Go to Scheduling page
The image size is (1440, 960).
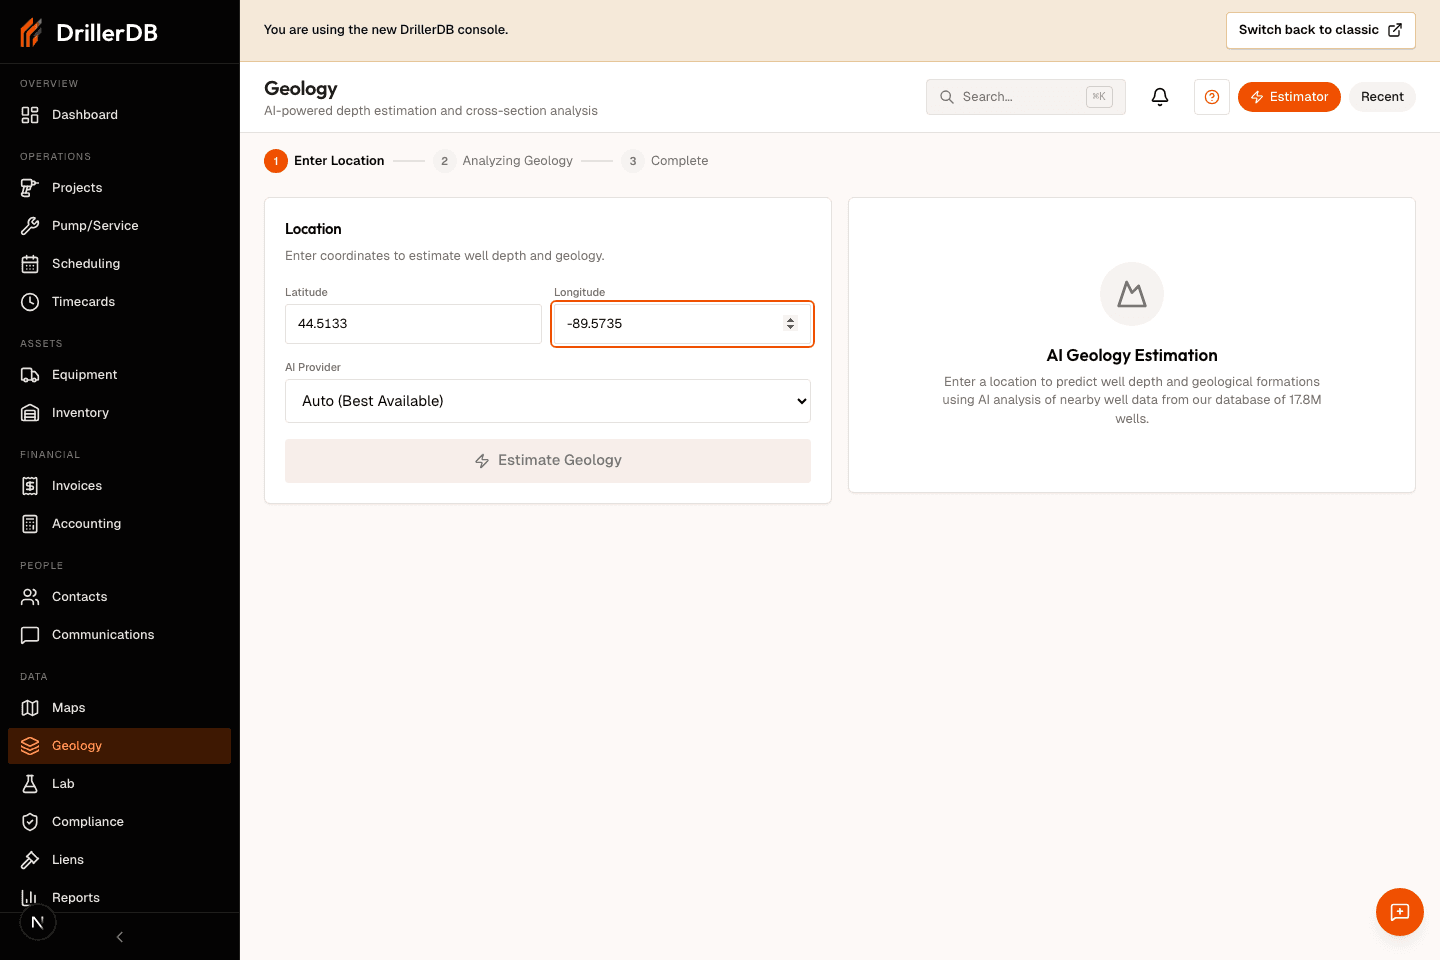tap(119, 264)
